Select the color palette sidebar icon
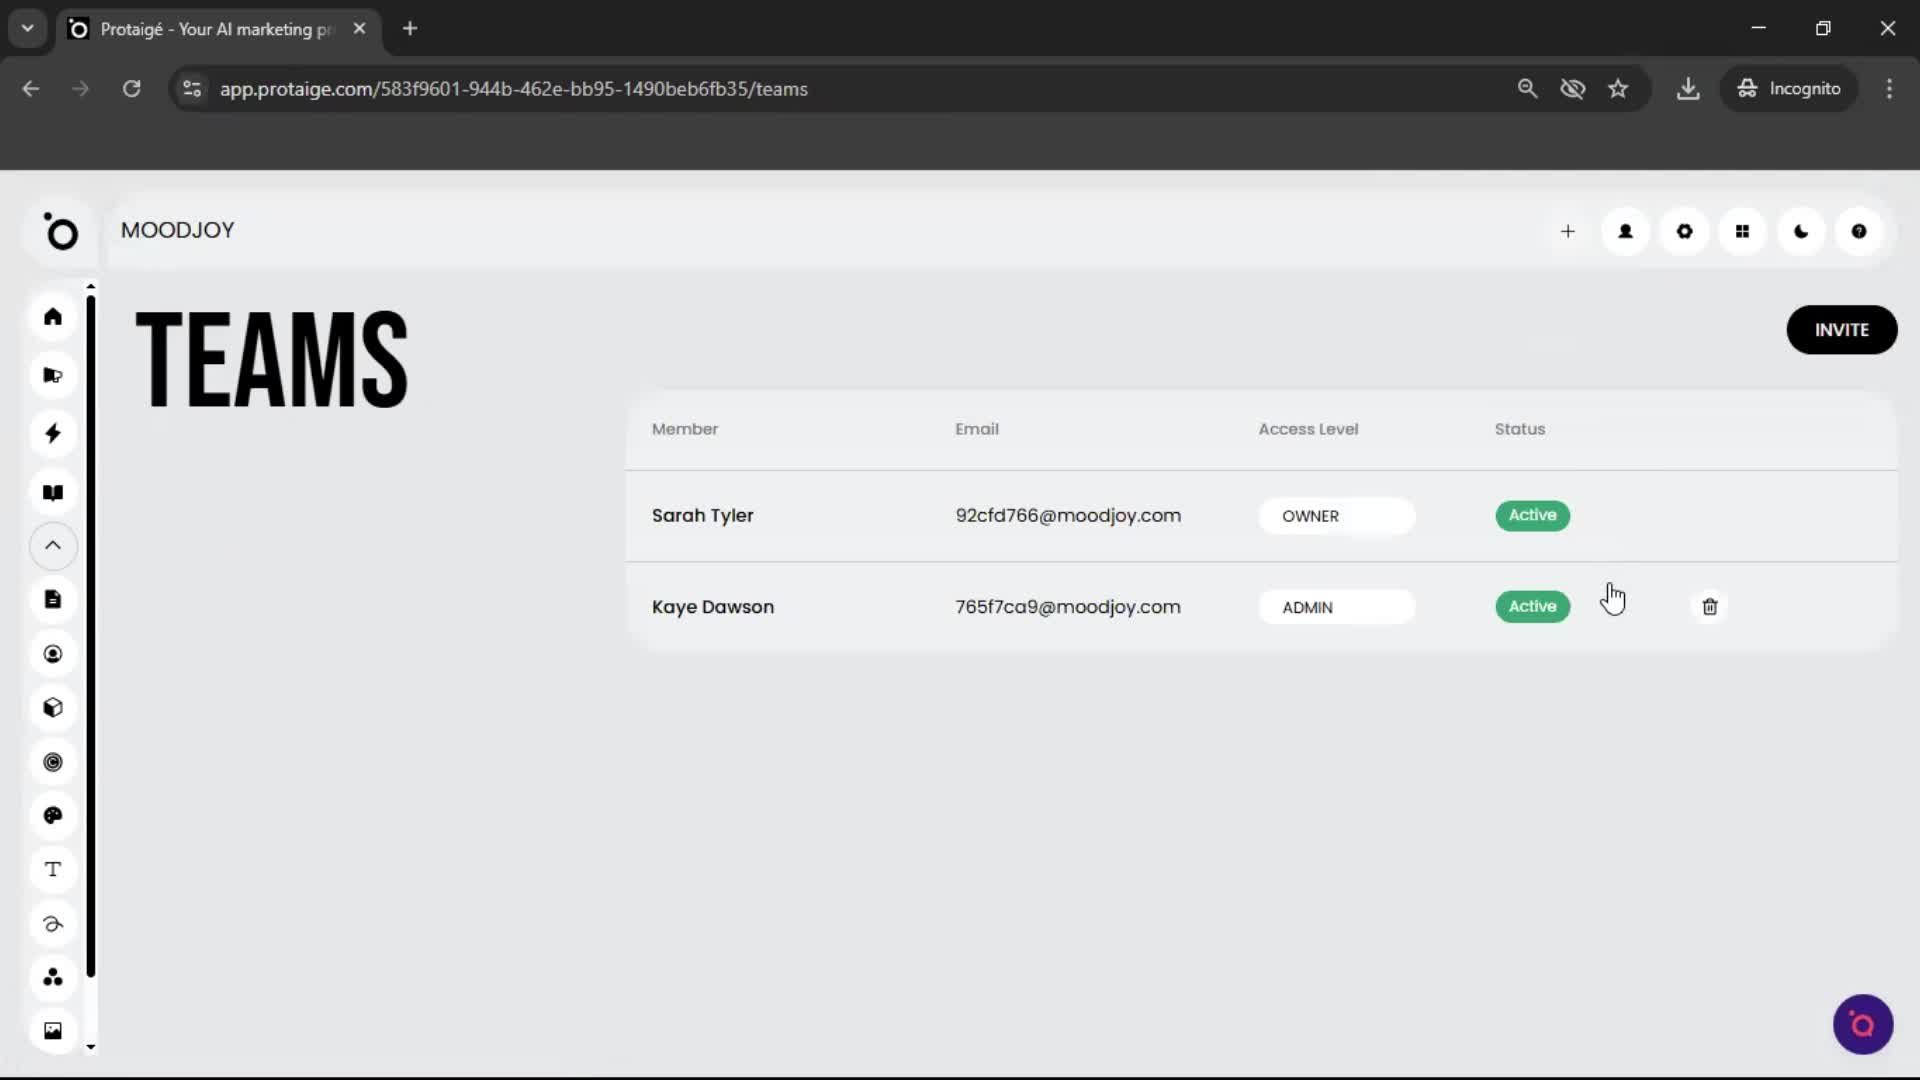Screen dimensions: 1920x1080 point(53,815)
